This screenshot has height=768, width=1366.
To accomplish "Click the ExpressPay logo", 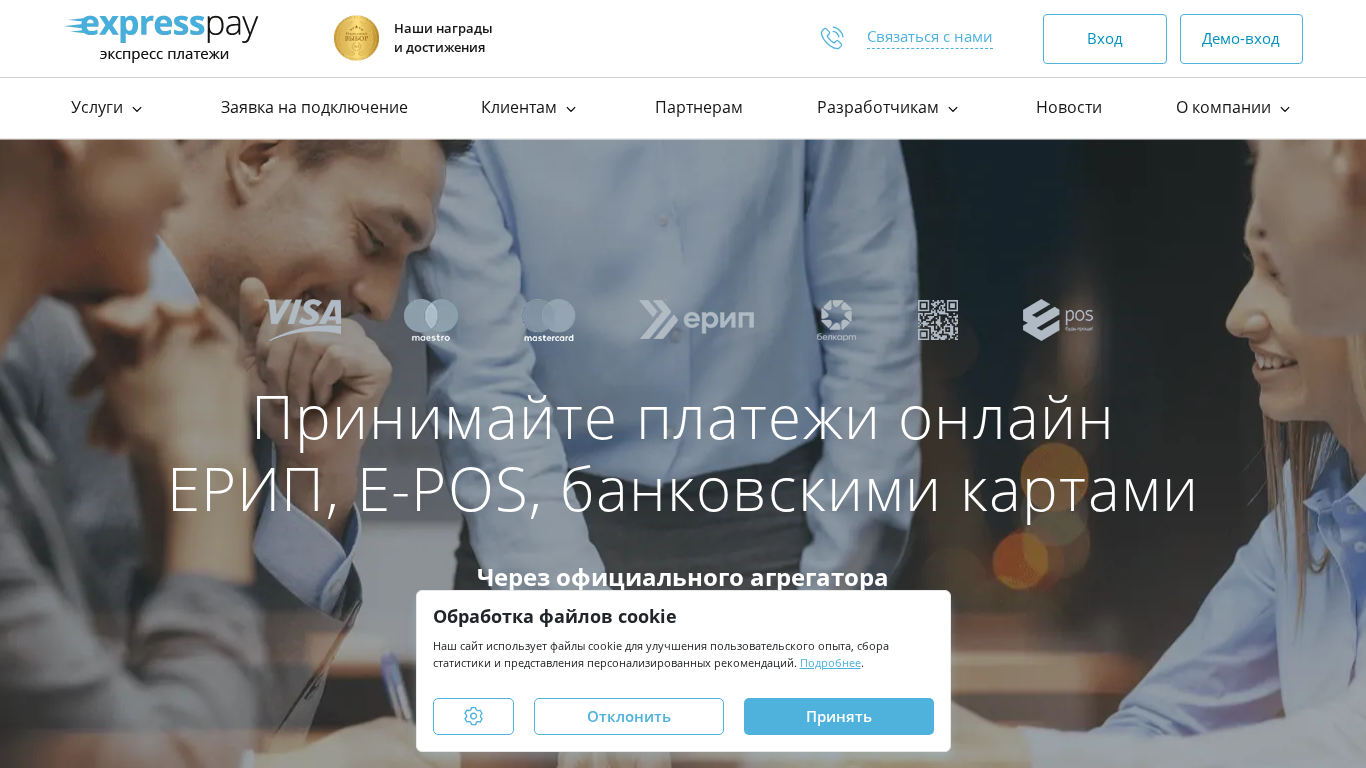I will [x=162, y=38].
